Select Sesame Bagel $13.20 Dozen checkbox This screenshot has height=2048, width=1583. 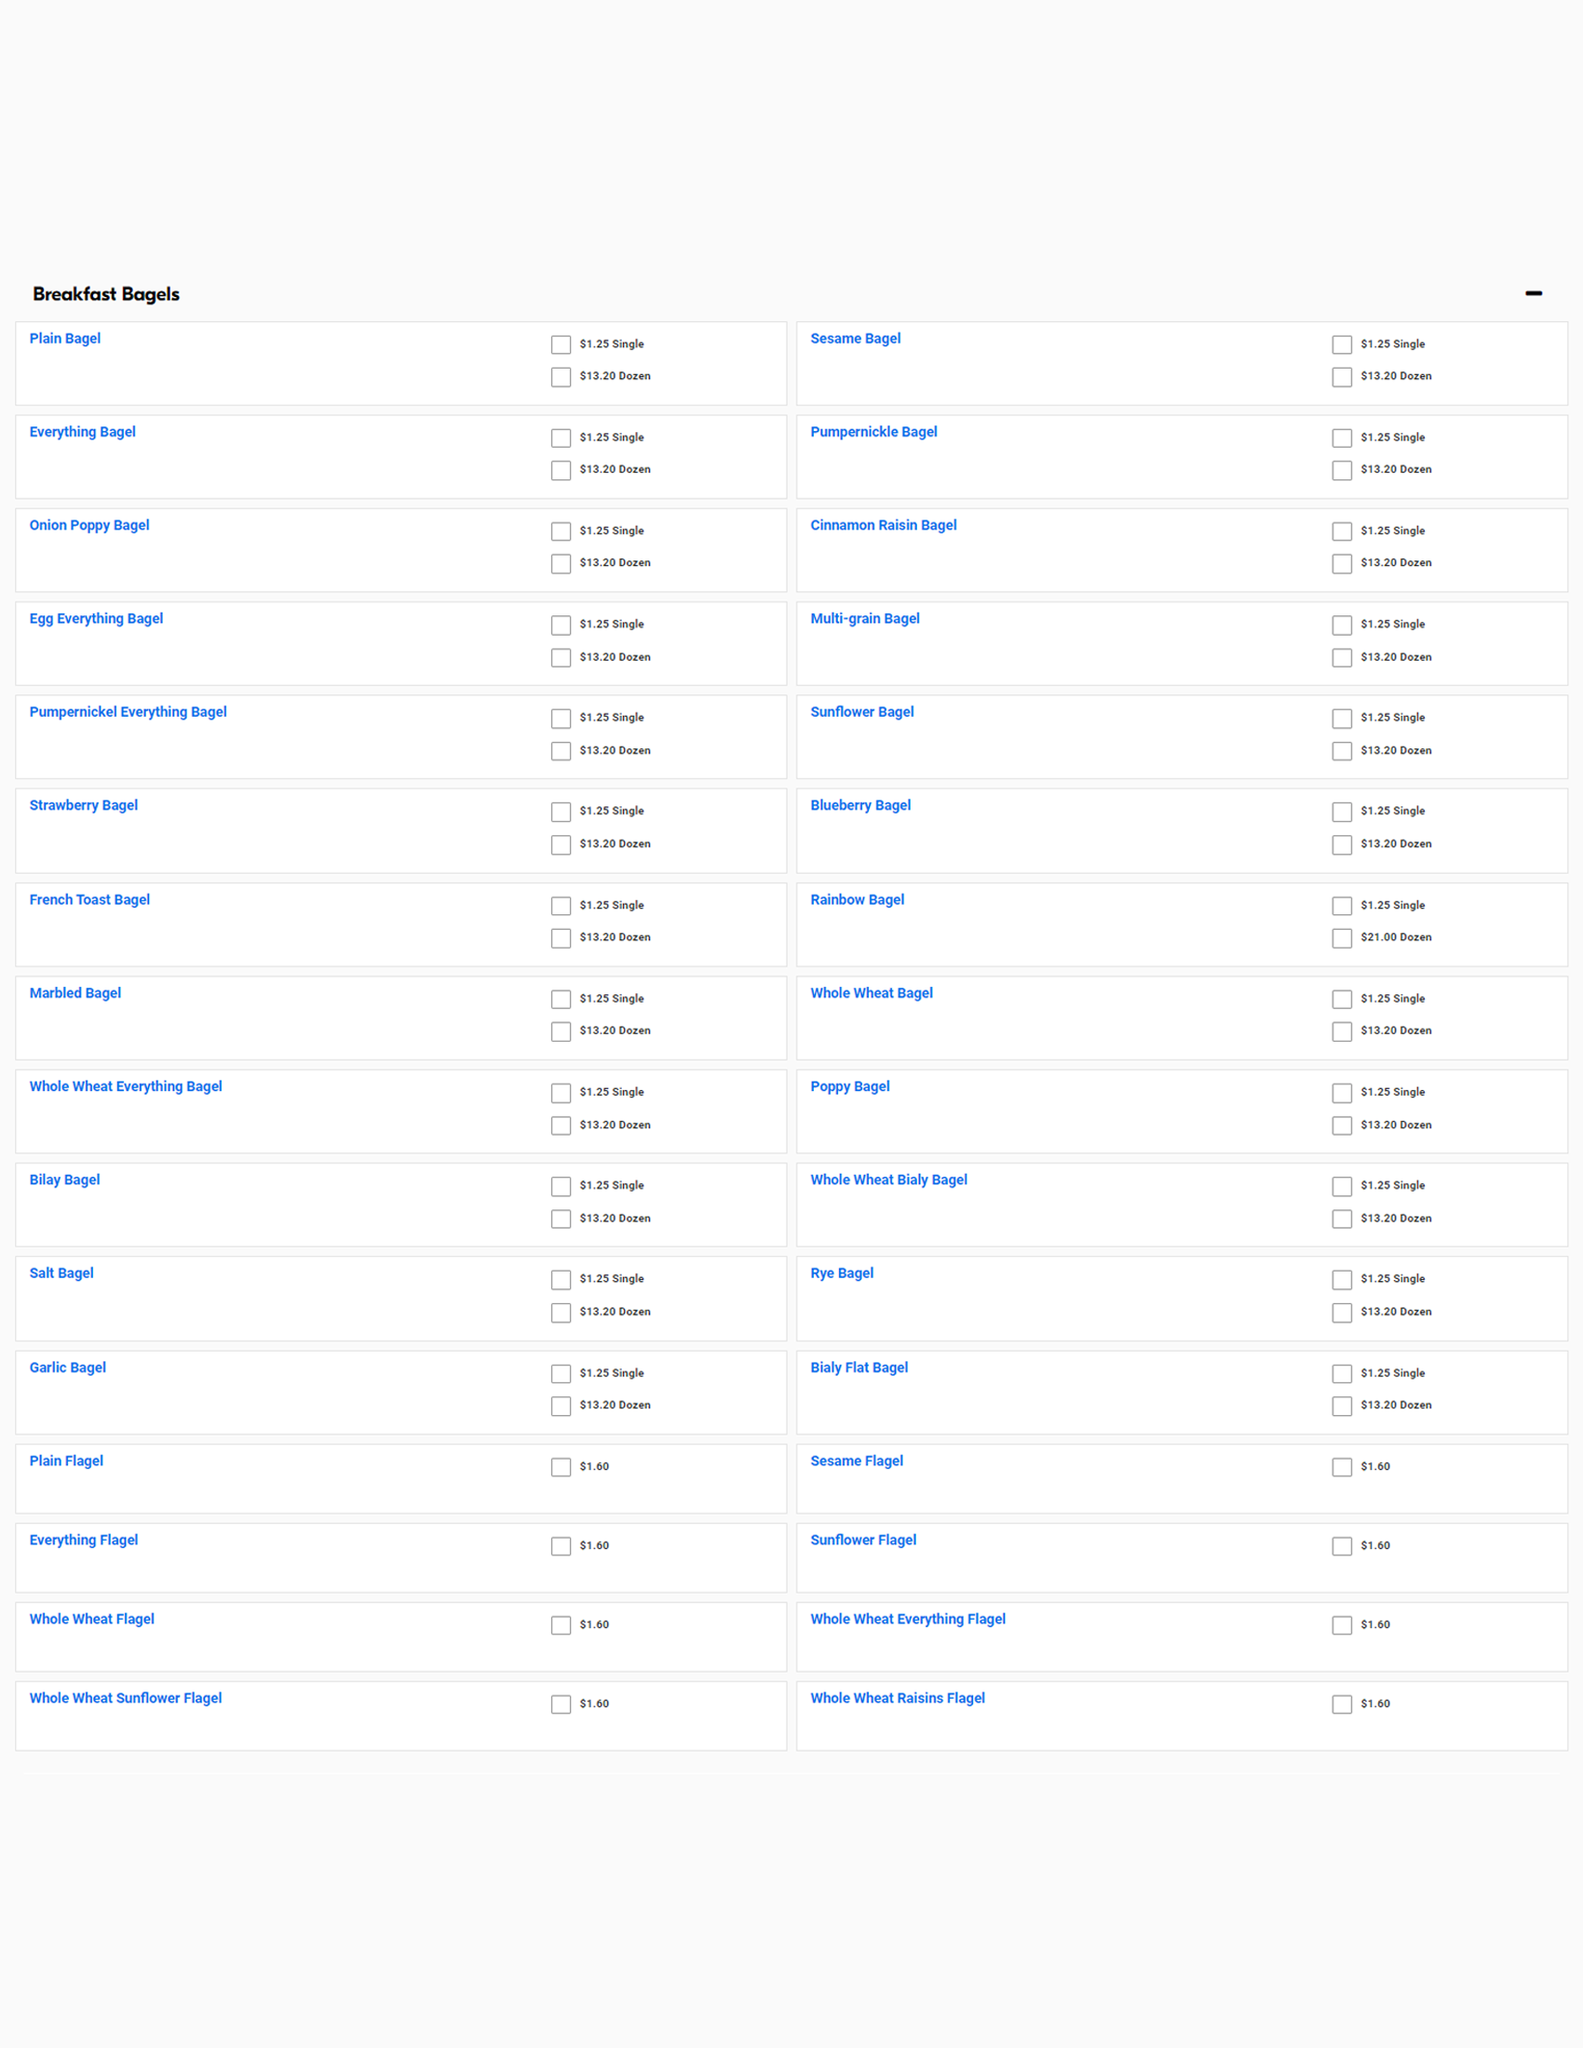[1341, 377]
